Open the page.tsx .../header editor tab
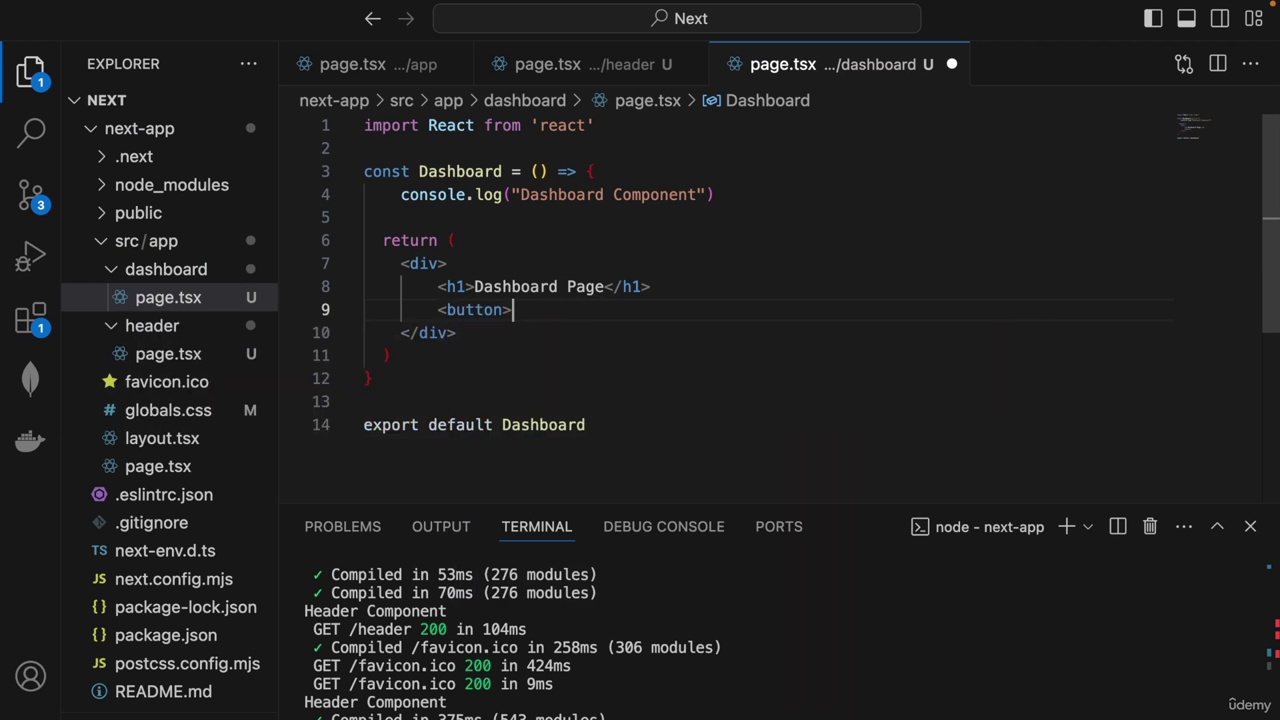 pos(592,64)
